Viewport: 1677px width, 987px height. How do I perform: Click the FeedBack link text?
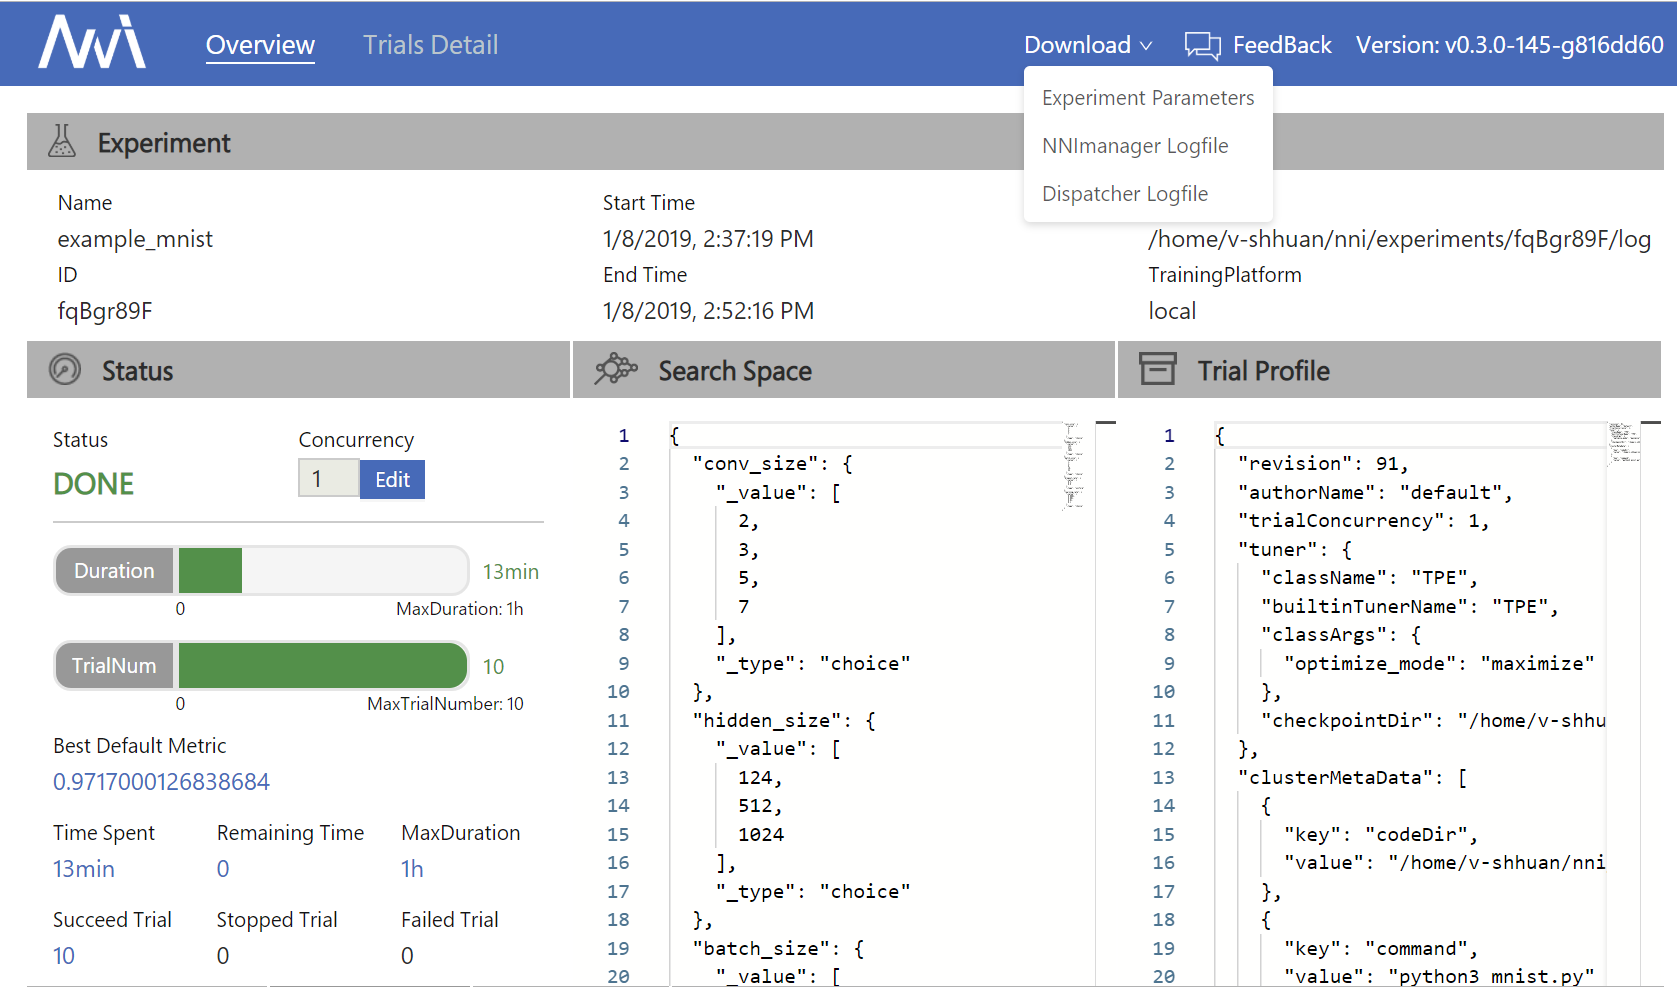point(1283,44)
